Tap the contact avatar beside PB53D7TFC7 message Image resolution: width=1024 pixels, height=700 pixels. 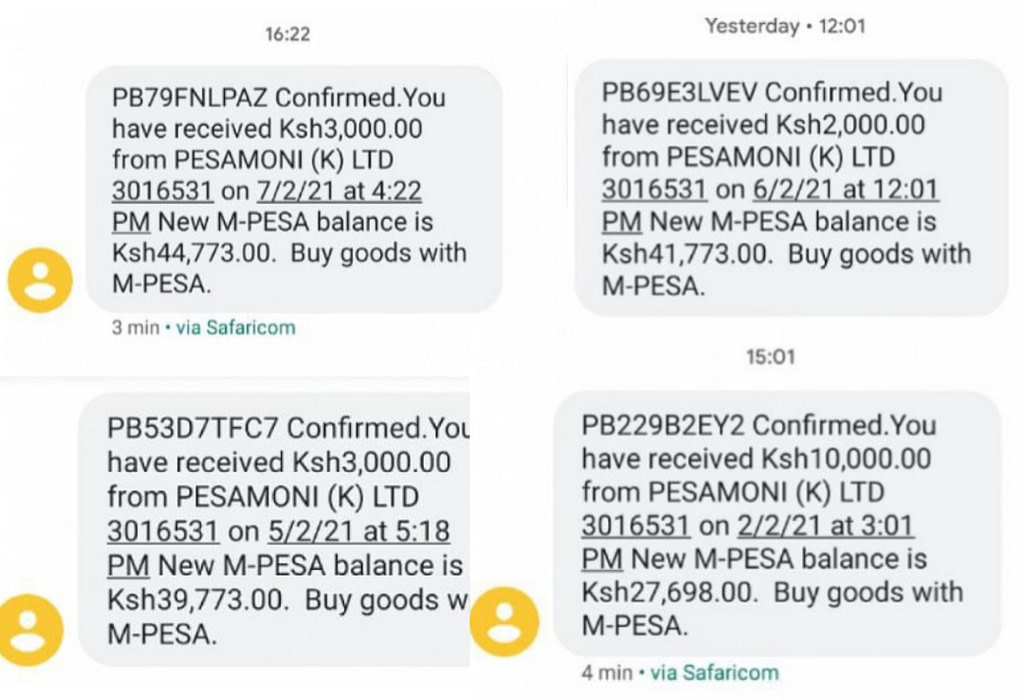pyautogui.click(x=30, y=629)
